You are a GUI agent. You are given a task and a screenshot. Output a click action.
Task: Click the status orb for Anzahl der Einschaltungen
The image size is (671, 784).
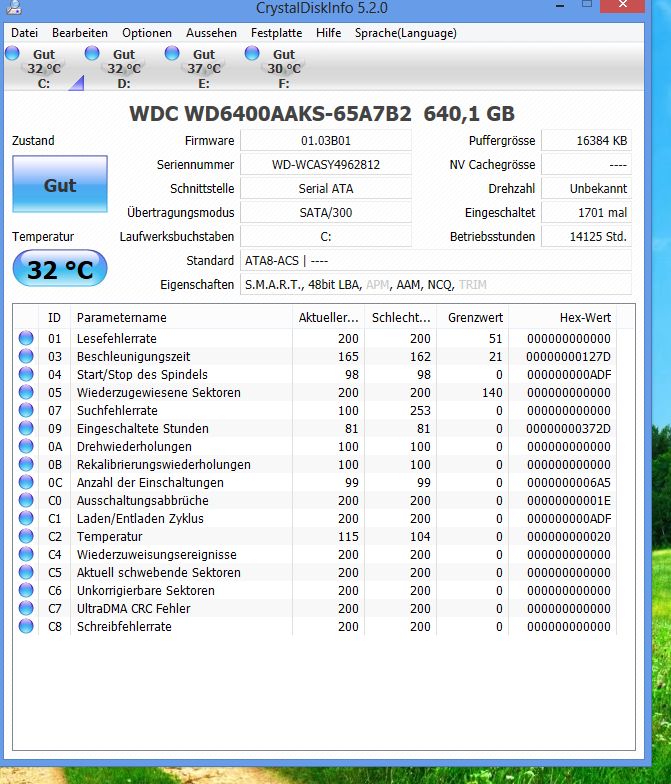[x=26, y=482]
